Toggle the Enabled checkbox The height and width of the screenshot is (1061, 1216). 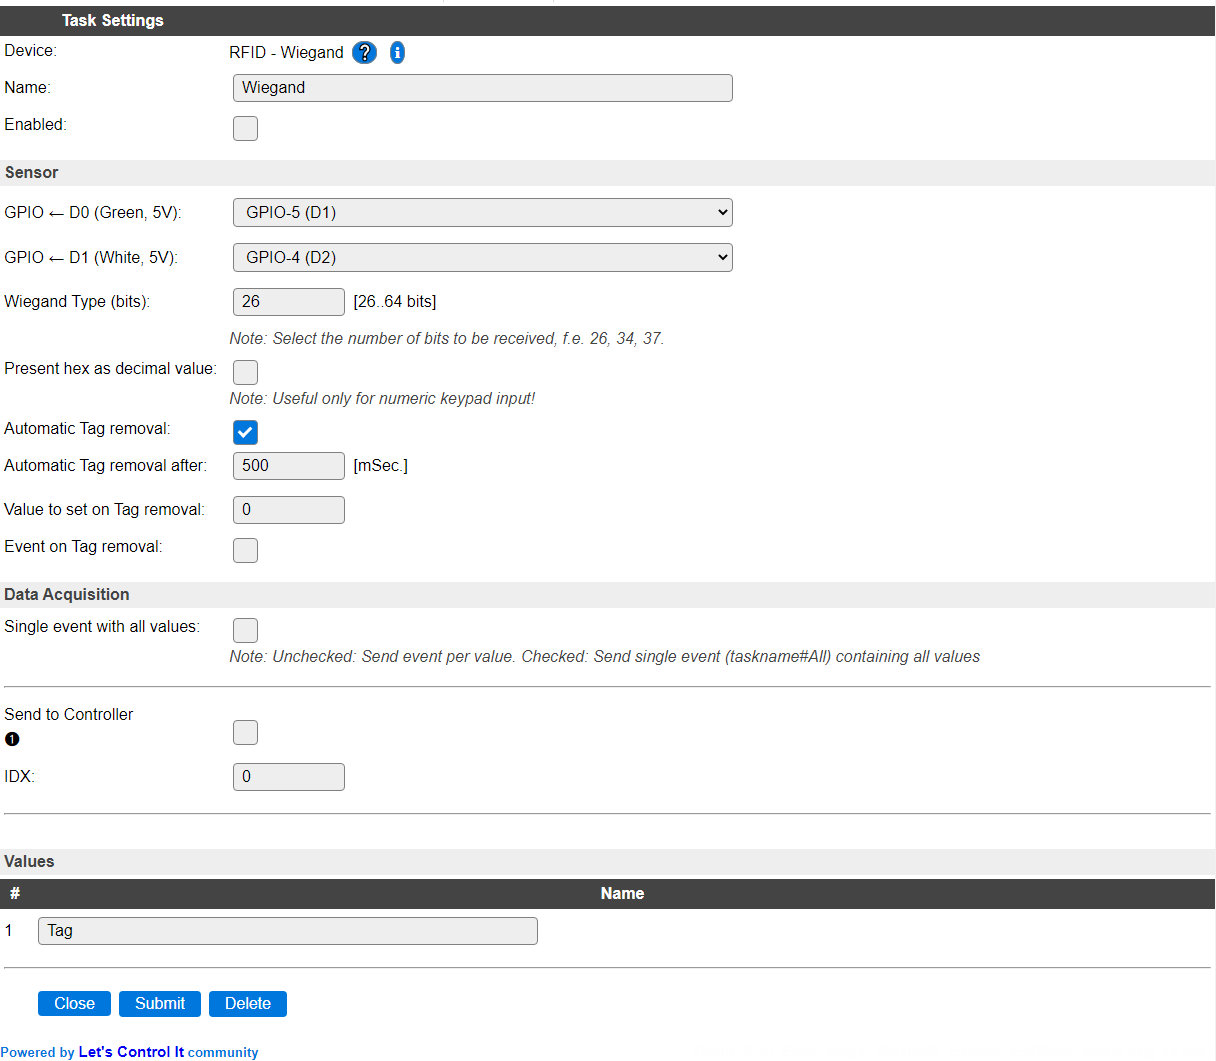pos(245,128)
